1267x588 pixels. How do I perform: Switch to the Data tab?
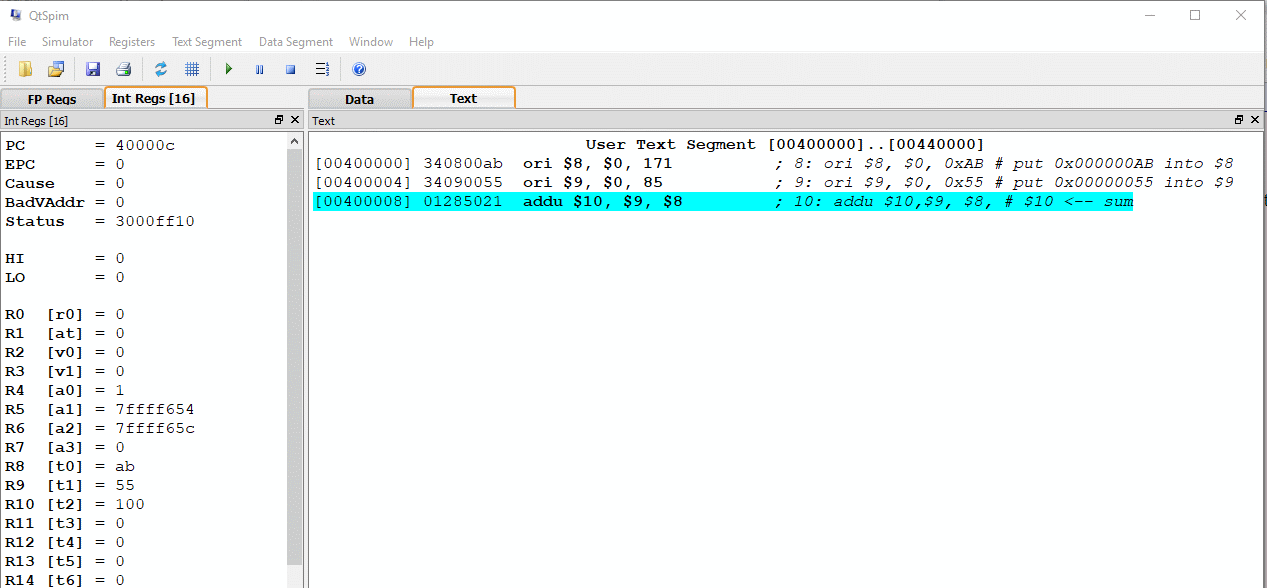click(x=359, y=99)
